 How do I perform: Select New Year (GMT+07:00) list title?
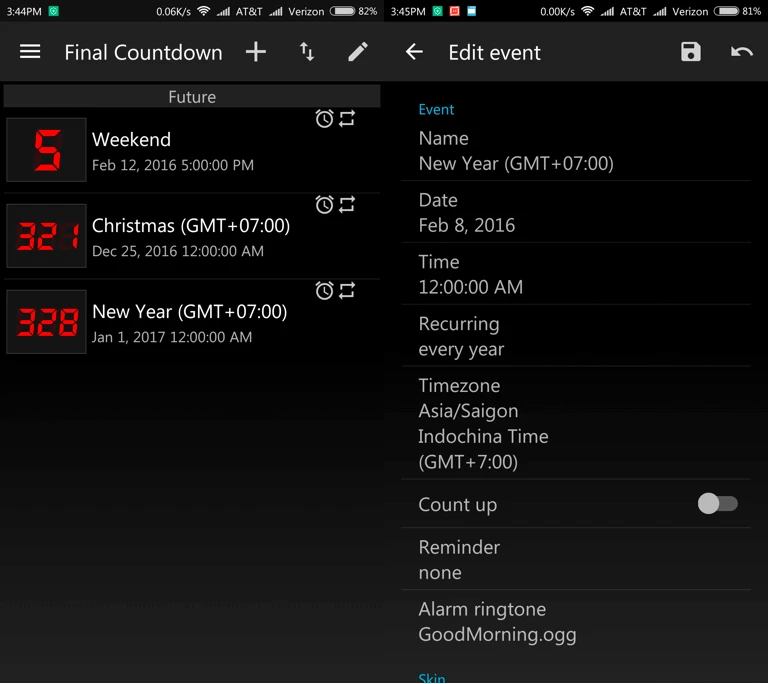coord(190,312)
